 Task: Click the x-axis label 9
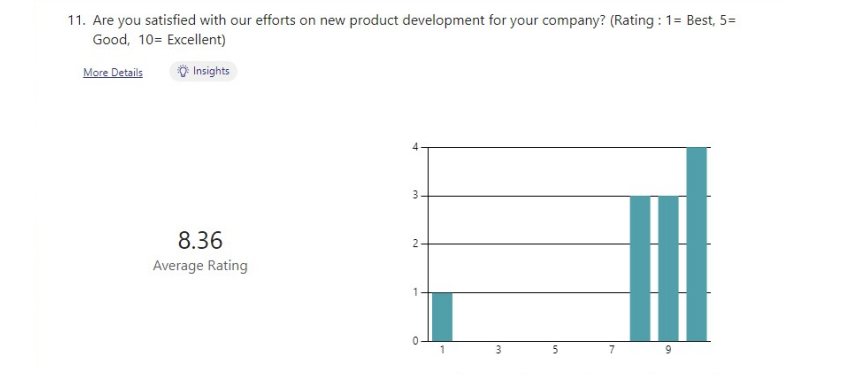[x=668, y=350]
